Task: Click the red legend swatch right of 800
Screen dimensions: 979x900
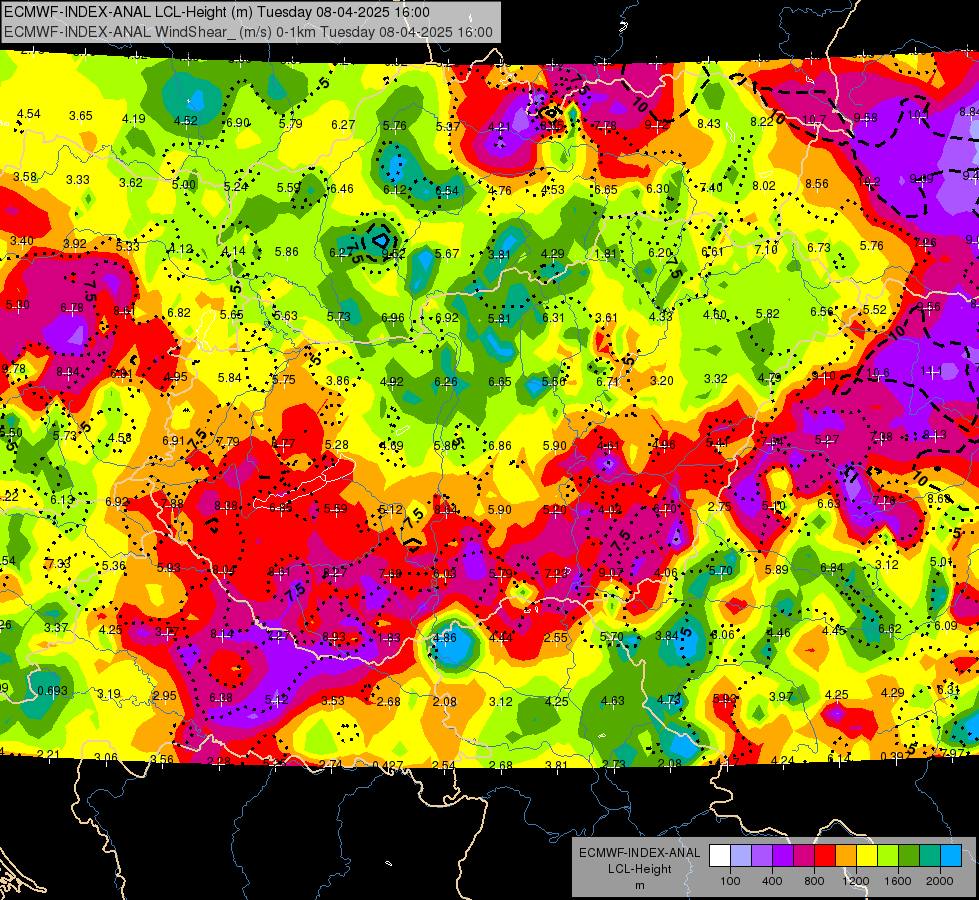Action: coord(825,856)
